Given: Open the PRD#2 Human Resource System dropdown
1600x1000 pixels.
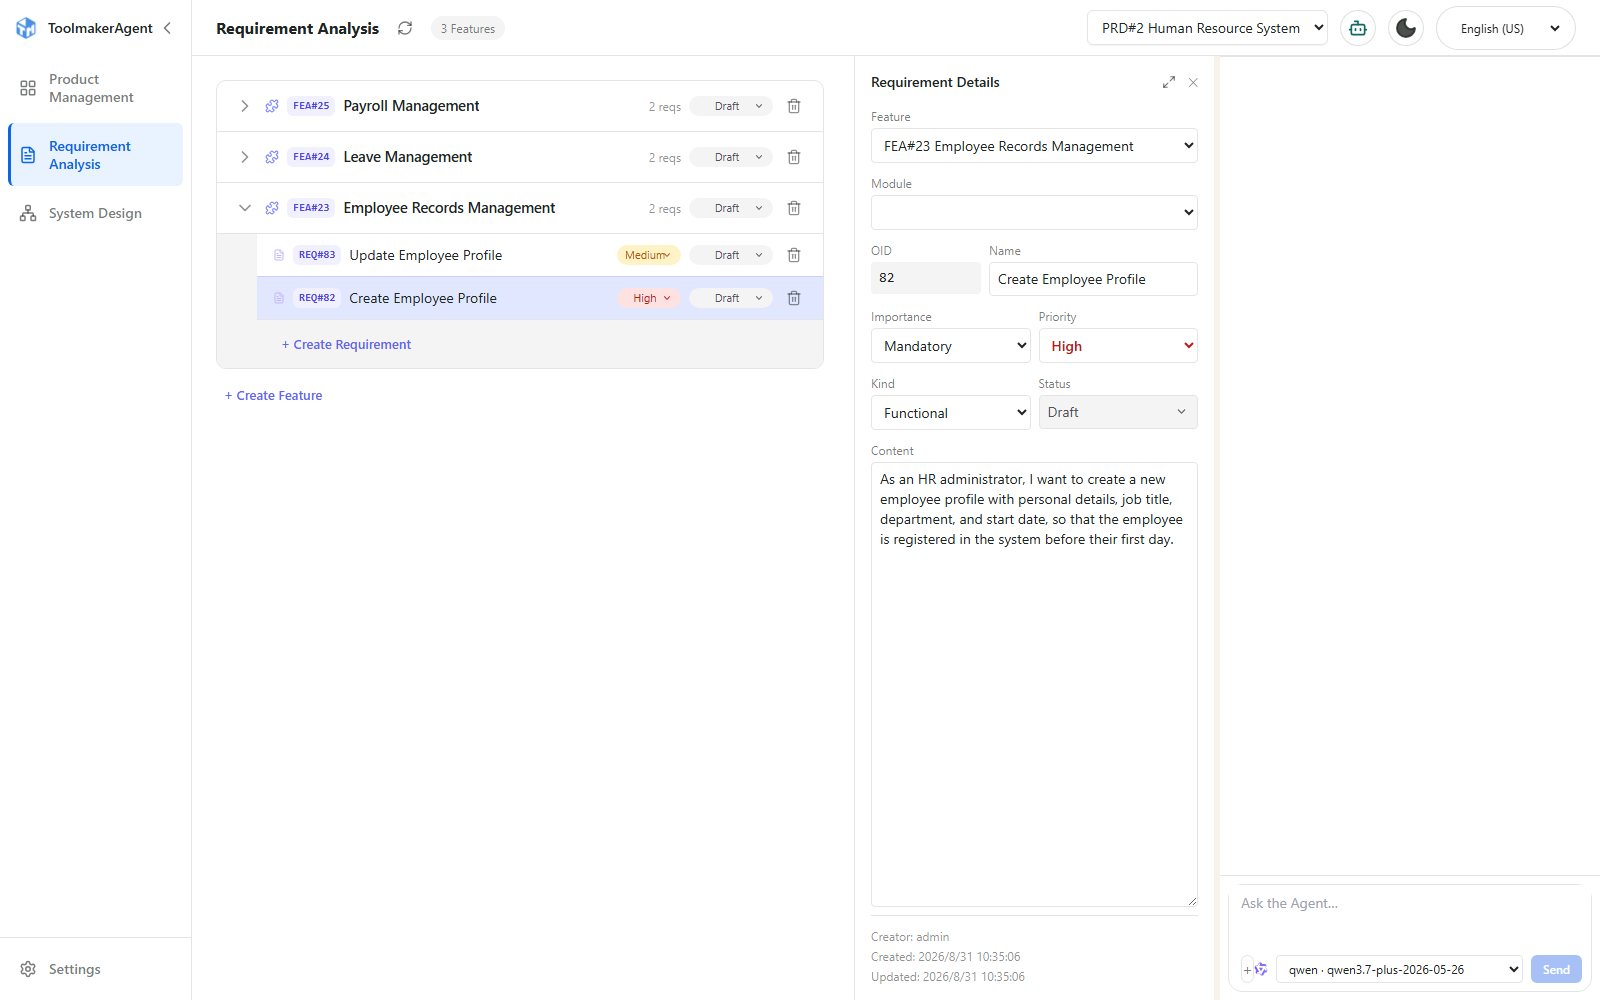Looking at the screenshot, I should point(1207,28).
